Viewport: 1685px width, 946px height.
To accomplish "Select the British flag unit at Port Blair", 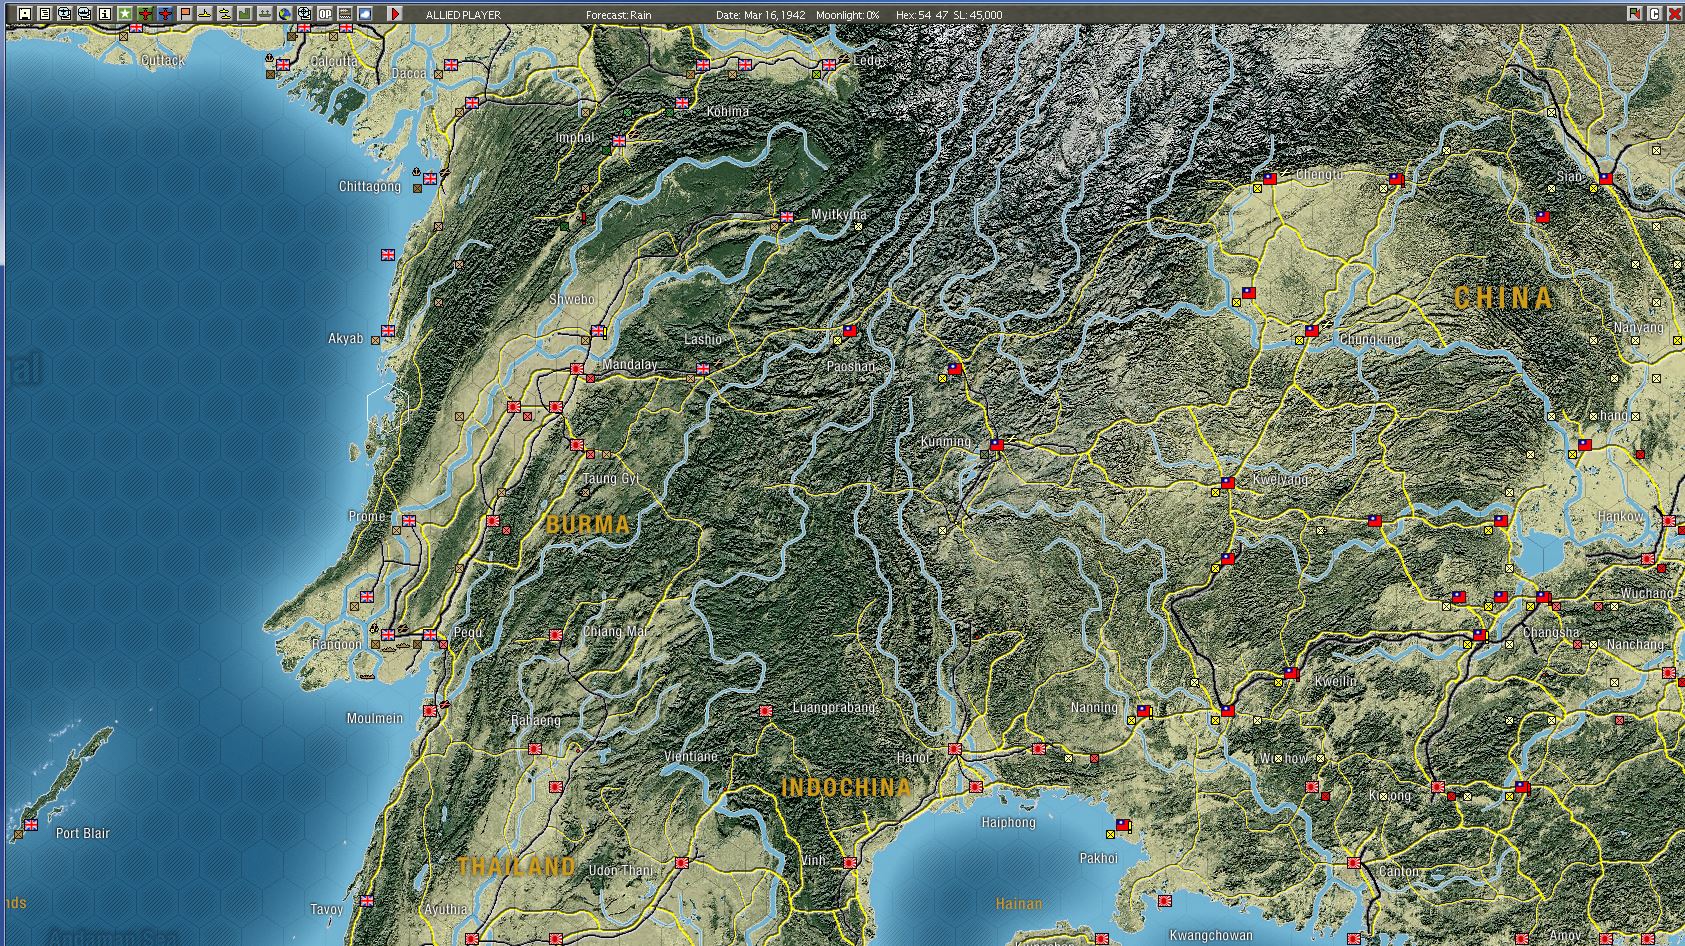I will [x=31, y=825].
